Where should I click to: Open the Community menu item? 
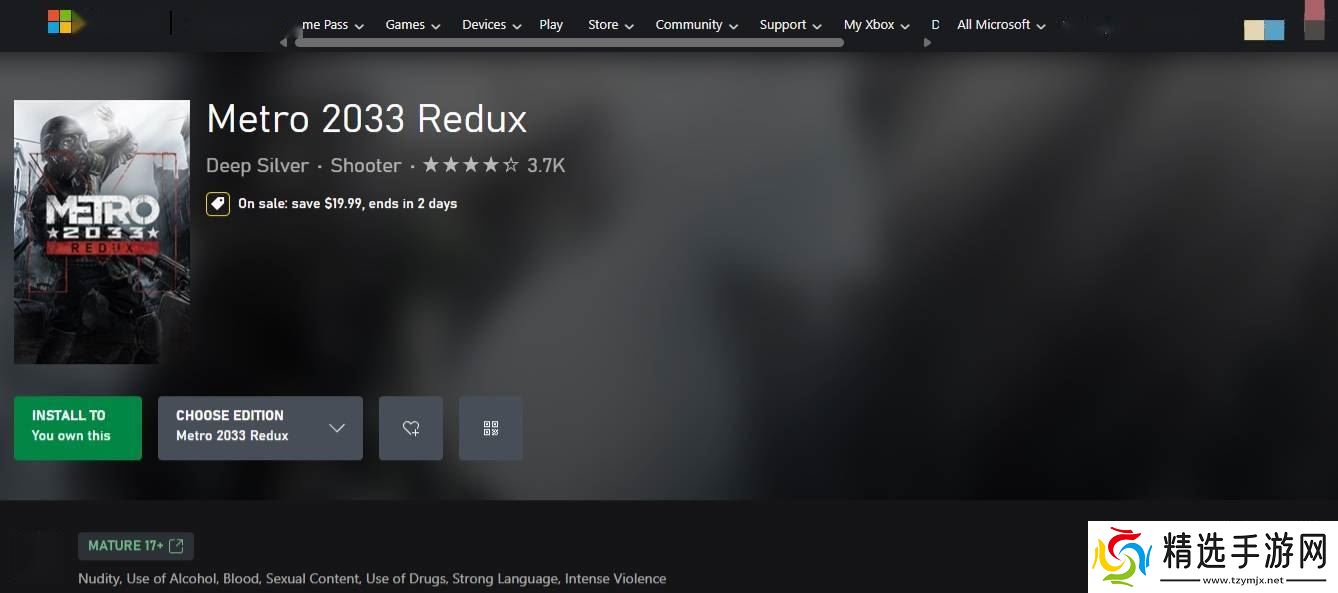point(696,25)
